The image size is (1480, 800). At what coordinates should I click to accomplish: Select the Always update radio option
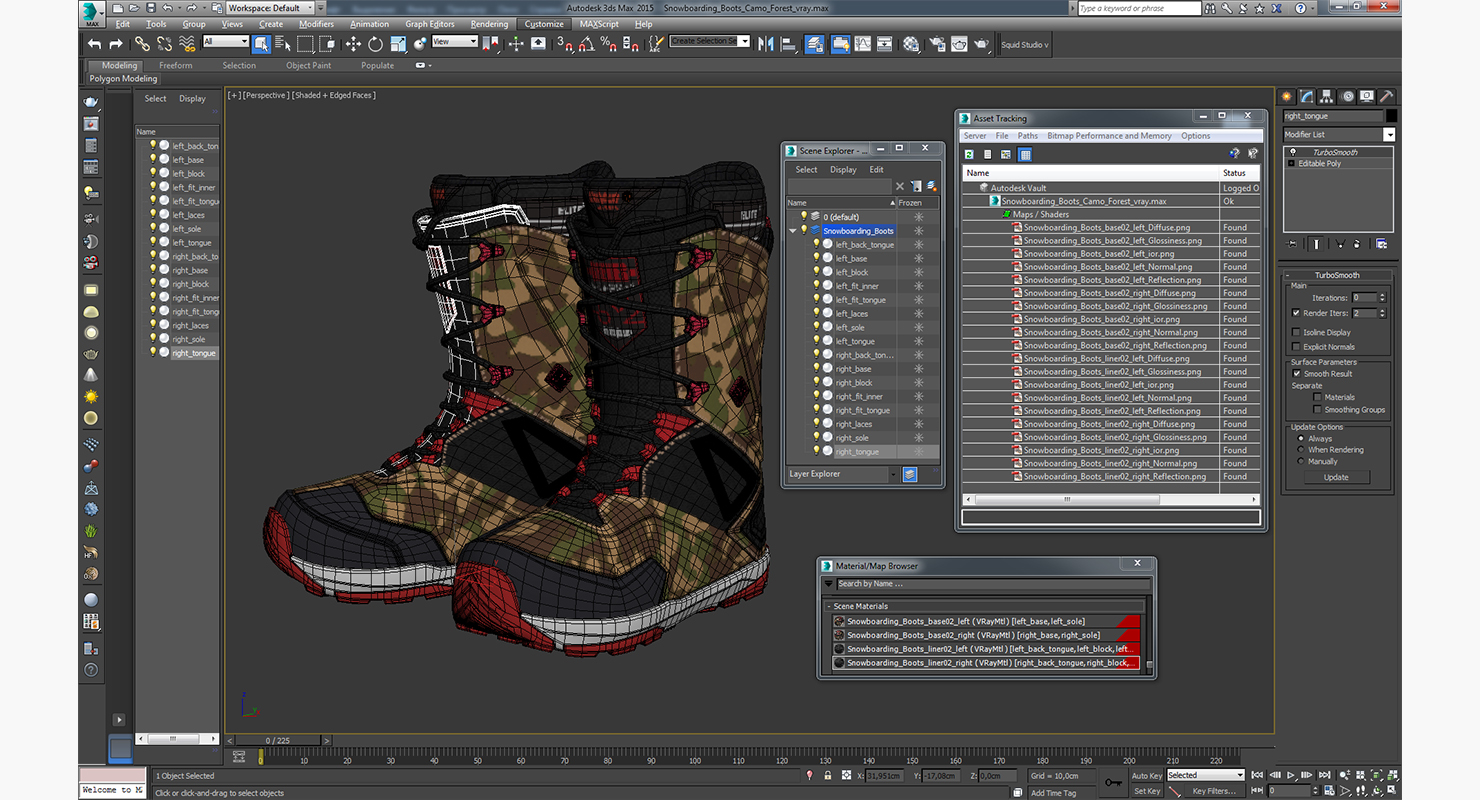1300,438
